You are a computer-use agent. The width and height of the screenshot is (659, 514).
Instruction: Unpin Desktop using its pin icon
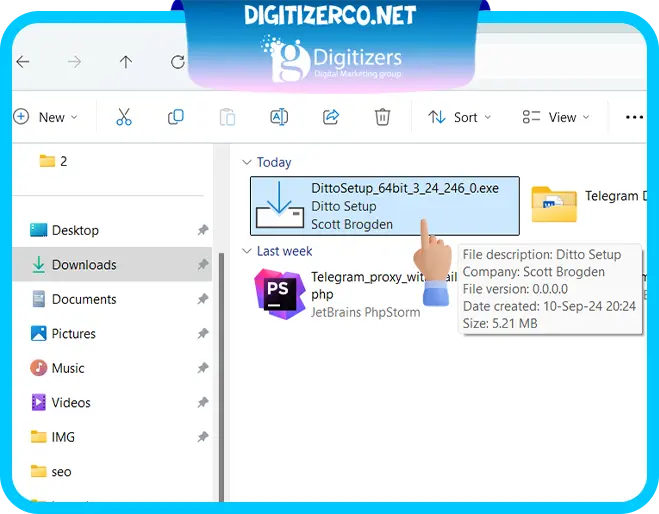203,230
